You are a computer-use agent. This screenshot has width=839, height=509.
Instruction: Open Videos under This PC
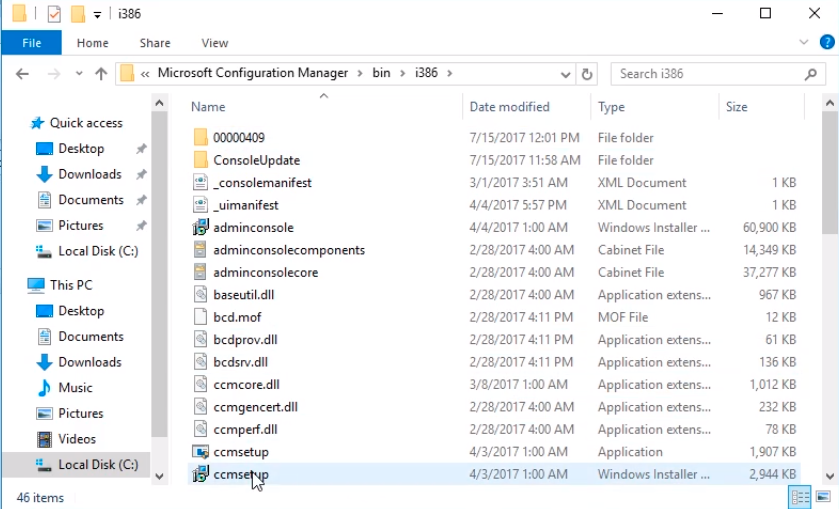click(x=77, y=439)
